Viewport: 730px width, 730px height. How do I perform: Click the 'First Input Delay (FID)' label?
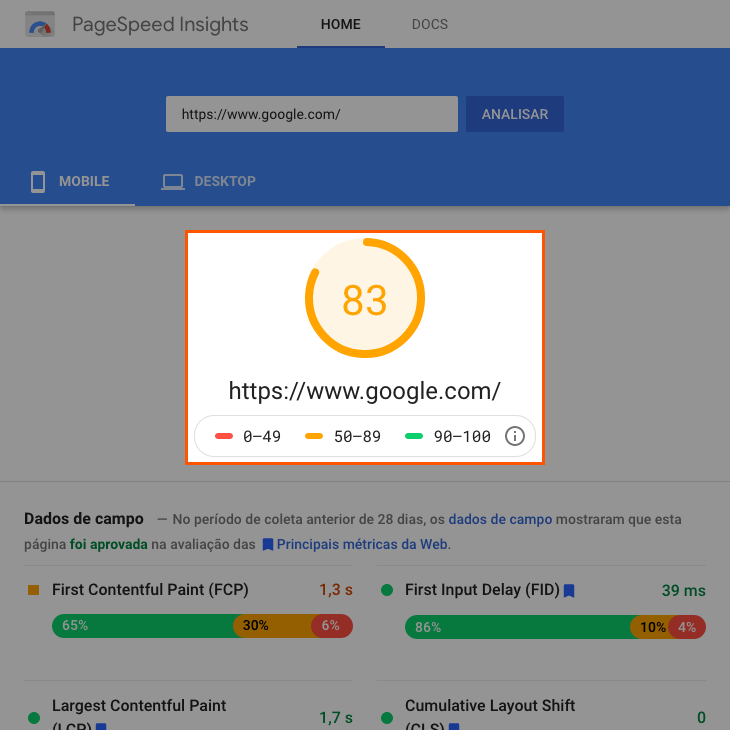[x=482, y=590]
